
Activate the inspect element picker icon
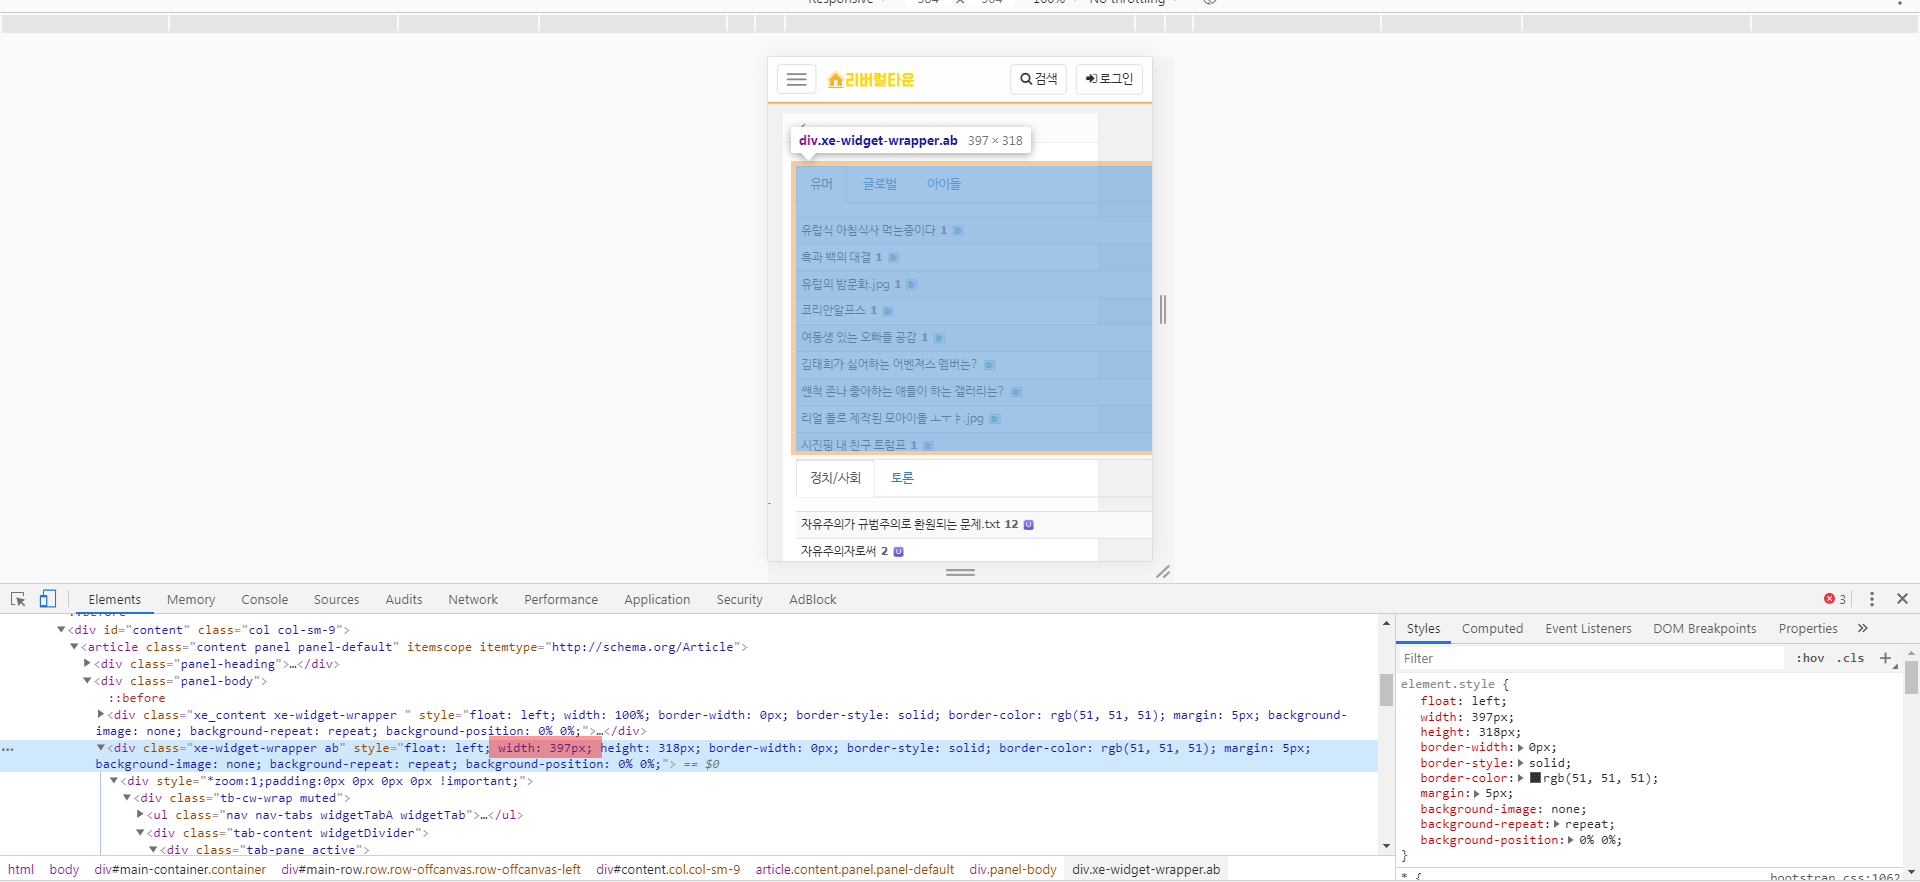pyautogui.click(x=18, y=599)
